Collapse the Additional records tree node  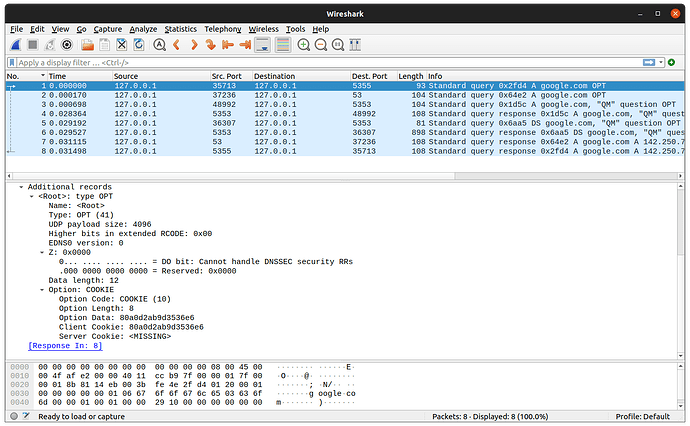[21, 187]
